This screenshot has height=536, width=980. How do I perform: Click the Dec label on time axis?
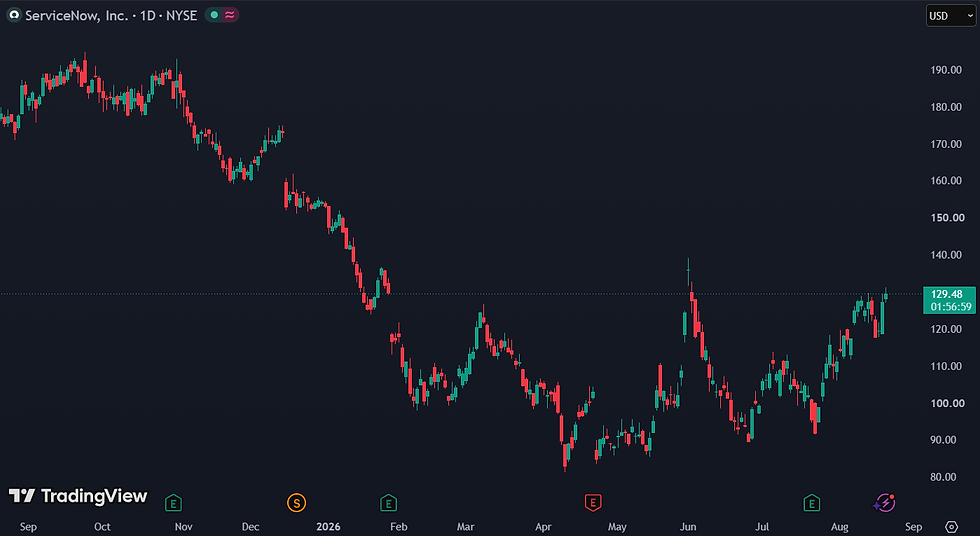point(250,527)
